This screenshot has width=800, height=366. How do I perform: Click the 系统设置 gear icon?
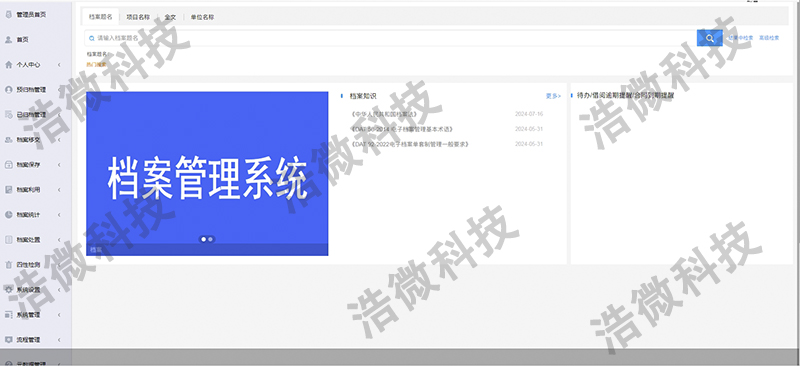(x=8, y=289)
